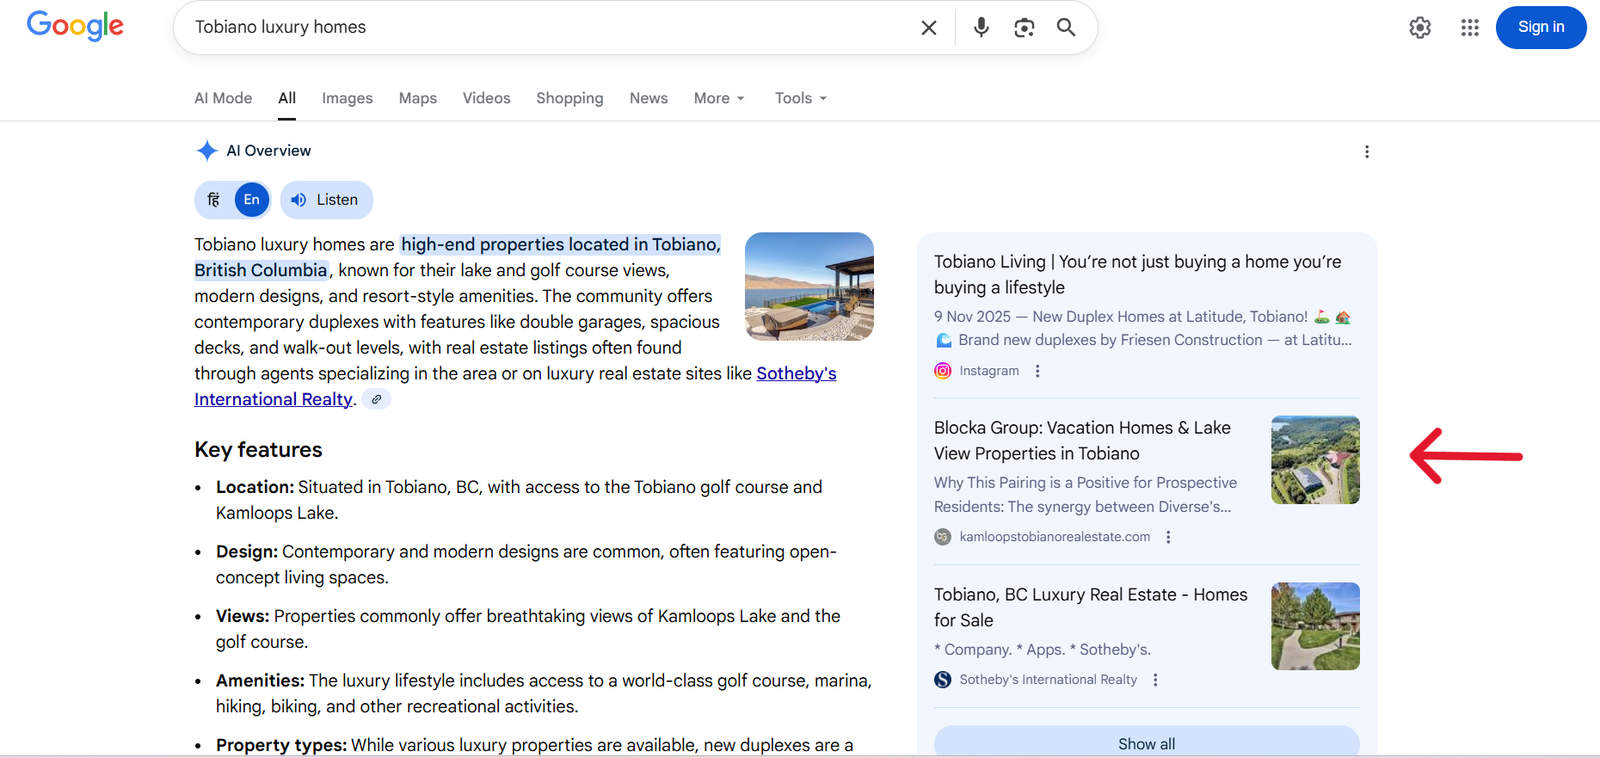
Task: Click the Sign in button
Action: tap(1541, 28)
